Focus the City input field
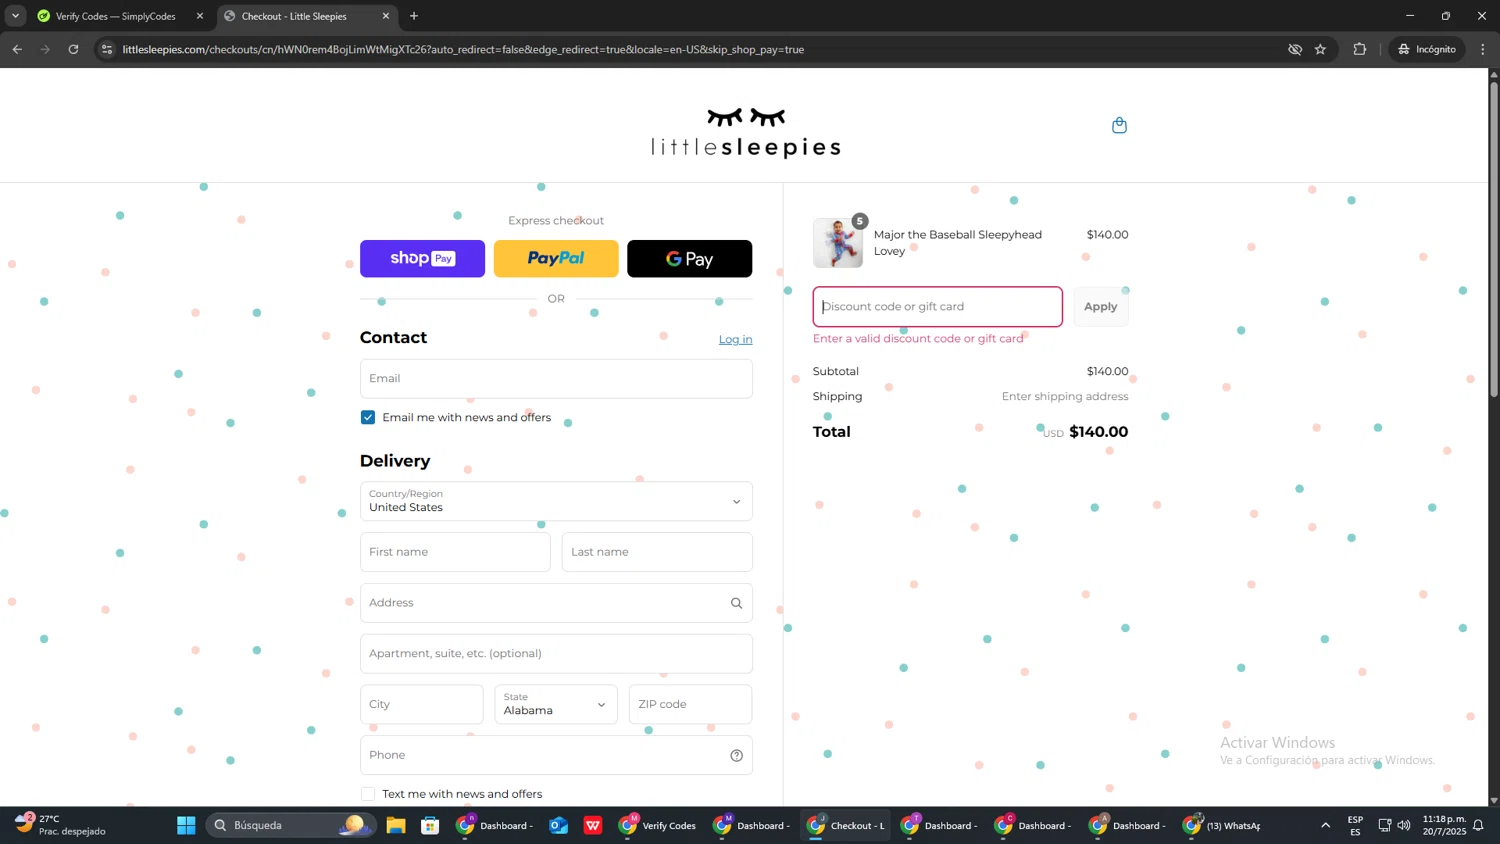Image resolution: width=1500 pixels, height=844 pixels. pos(421,704)
